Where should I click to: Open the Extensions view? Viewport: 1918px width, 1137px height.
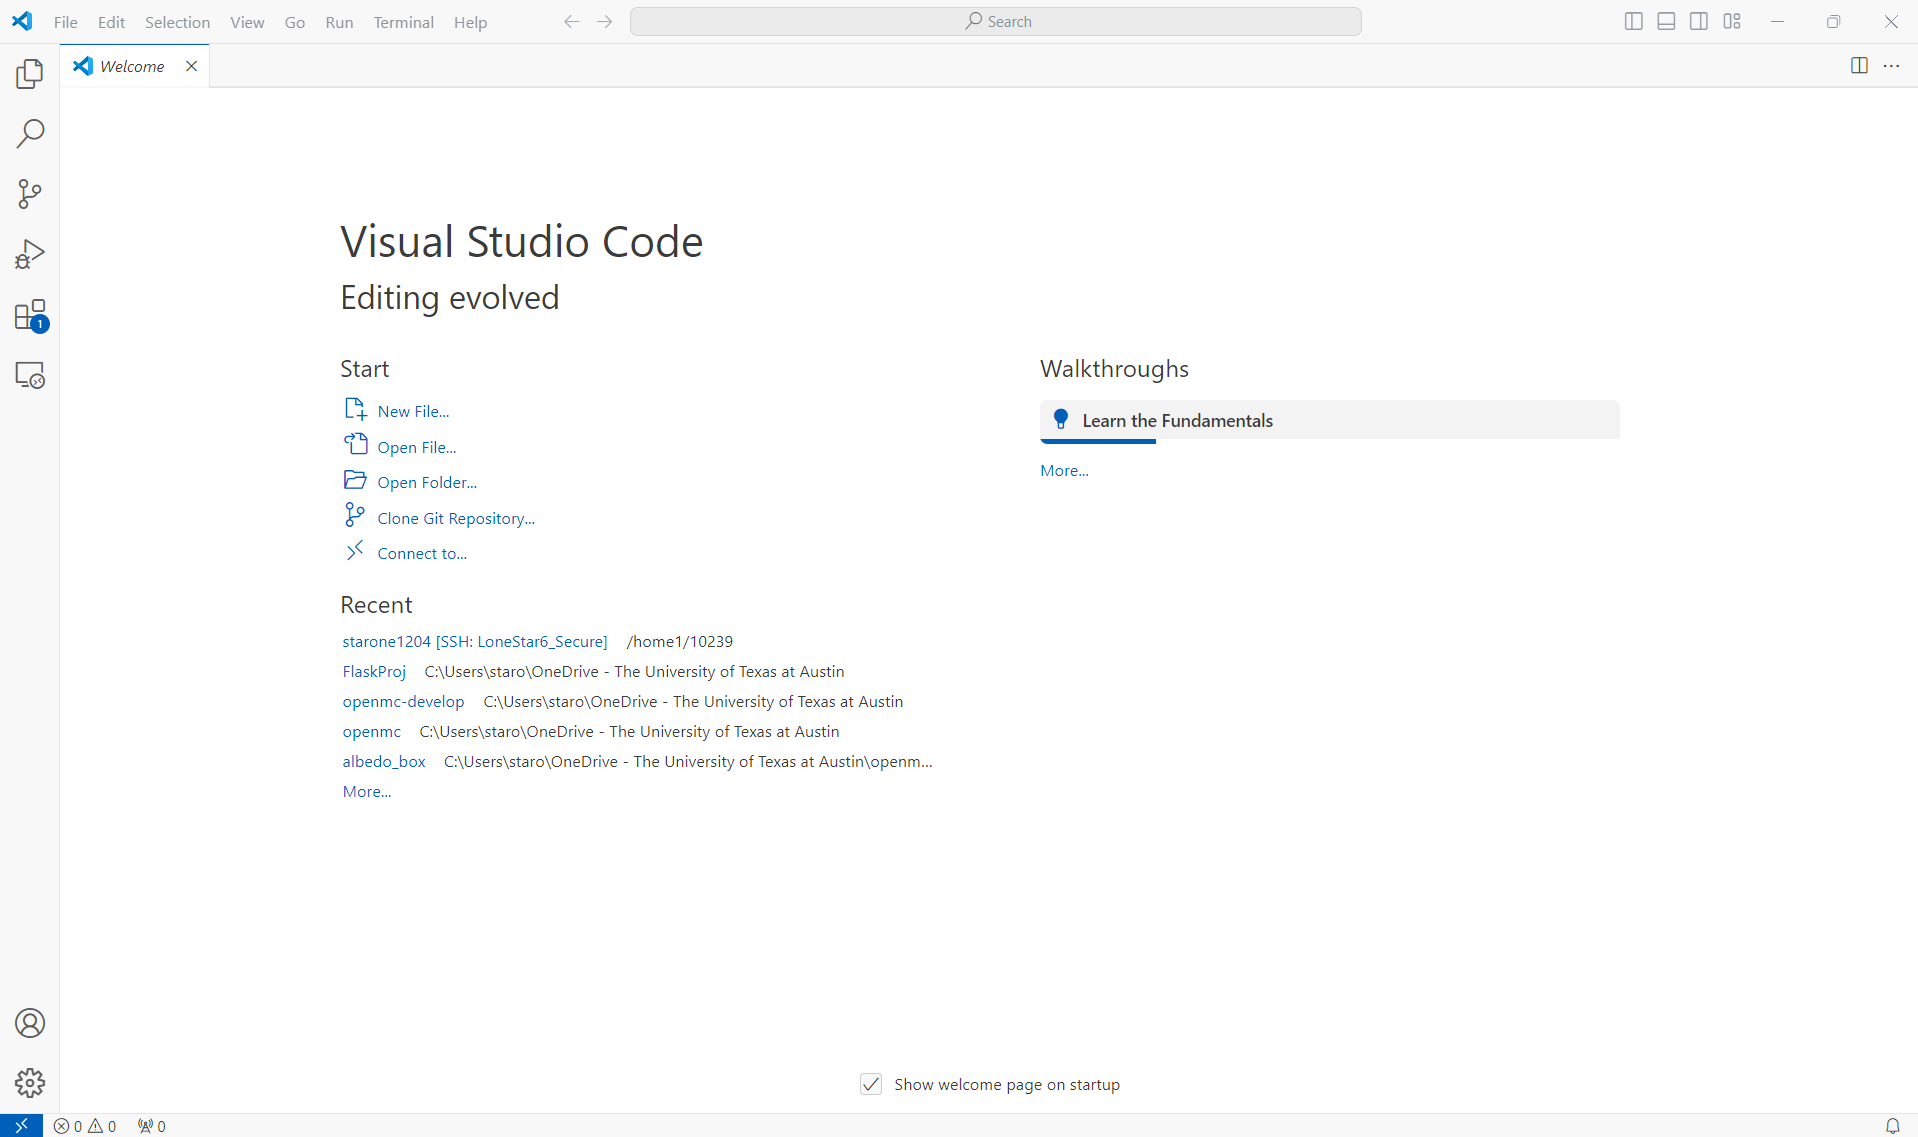30,315
